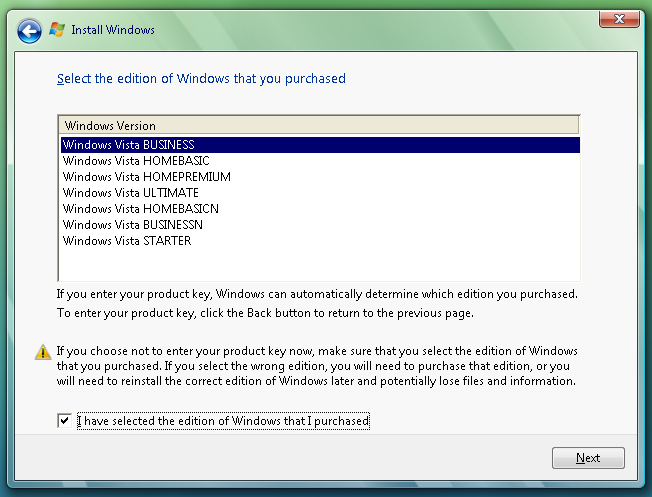Click the 'Install Windows' title text

click(113, 30)
